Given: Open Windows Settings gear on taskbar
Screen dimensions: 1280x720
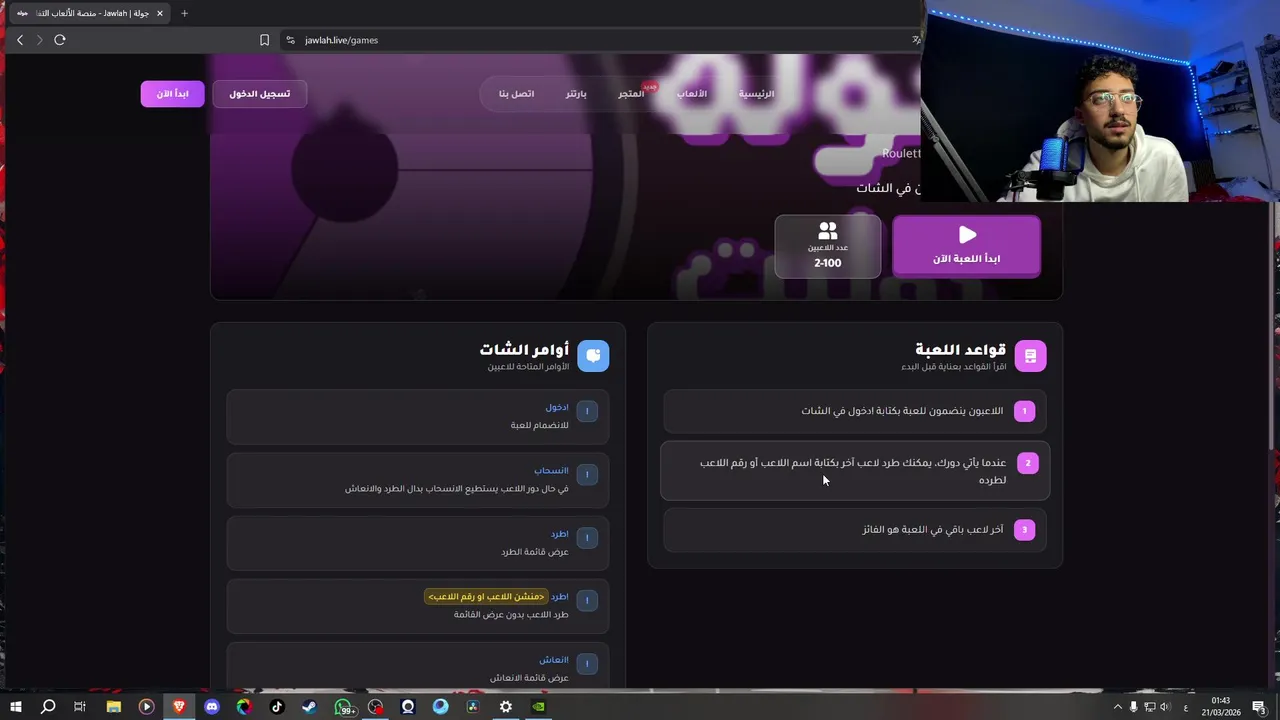Looking at the screenshot, I should 506,707.
